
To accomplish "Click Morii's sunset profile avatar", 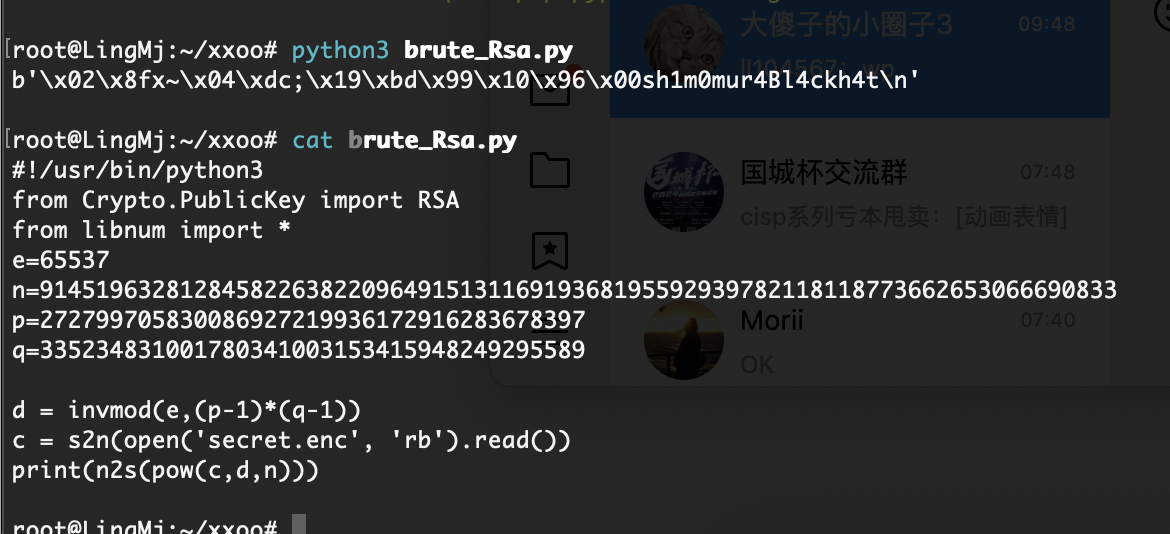I will click(683, 340).
